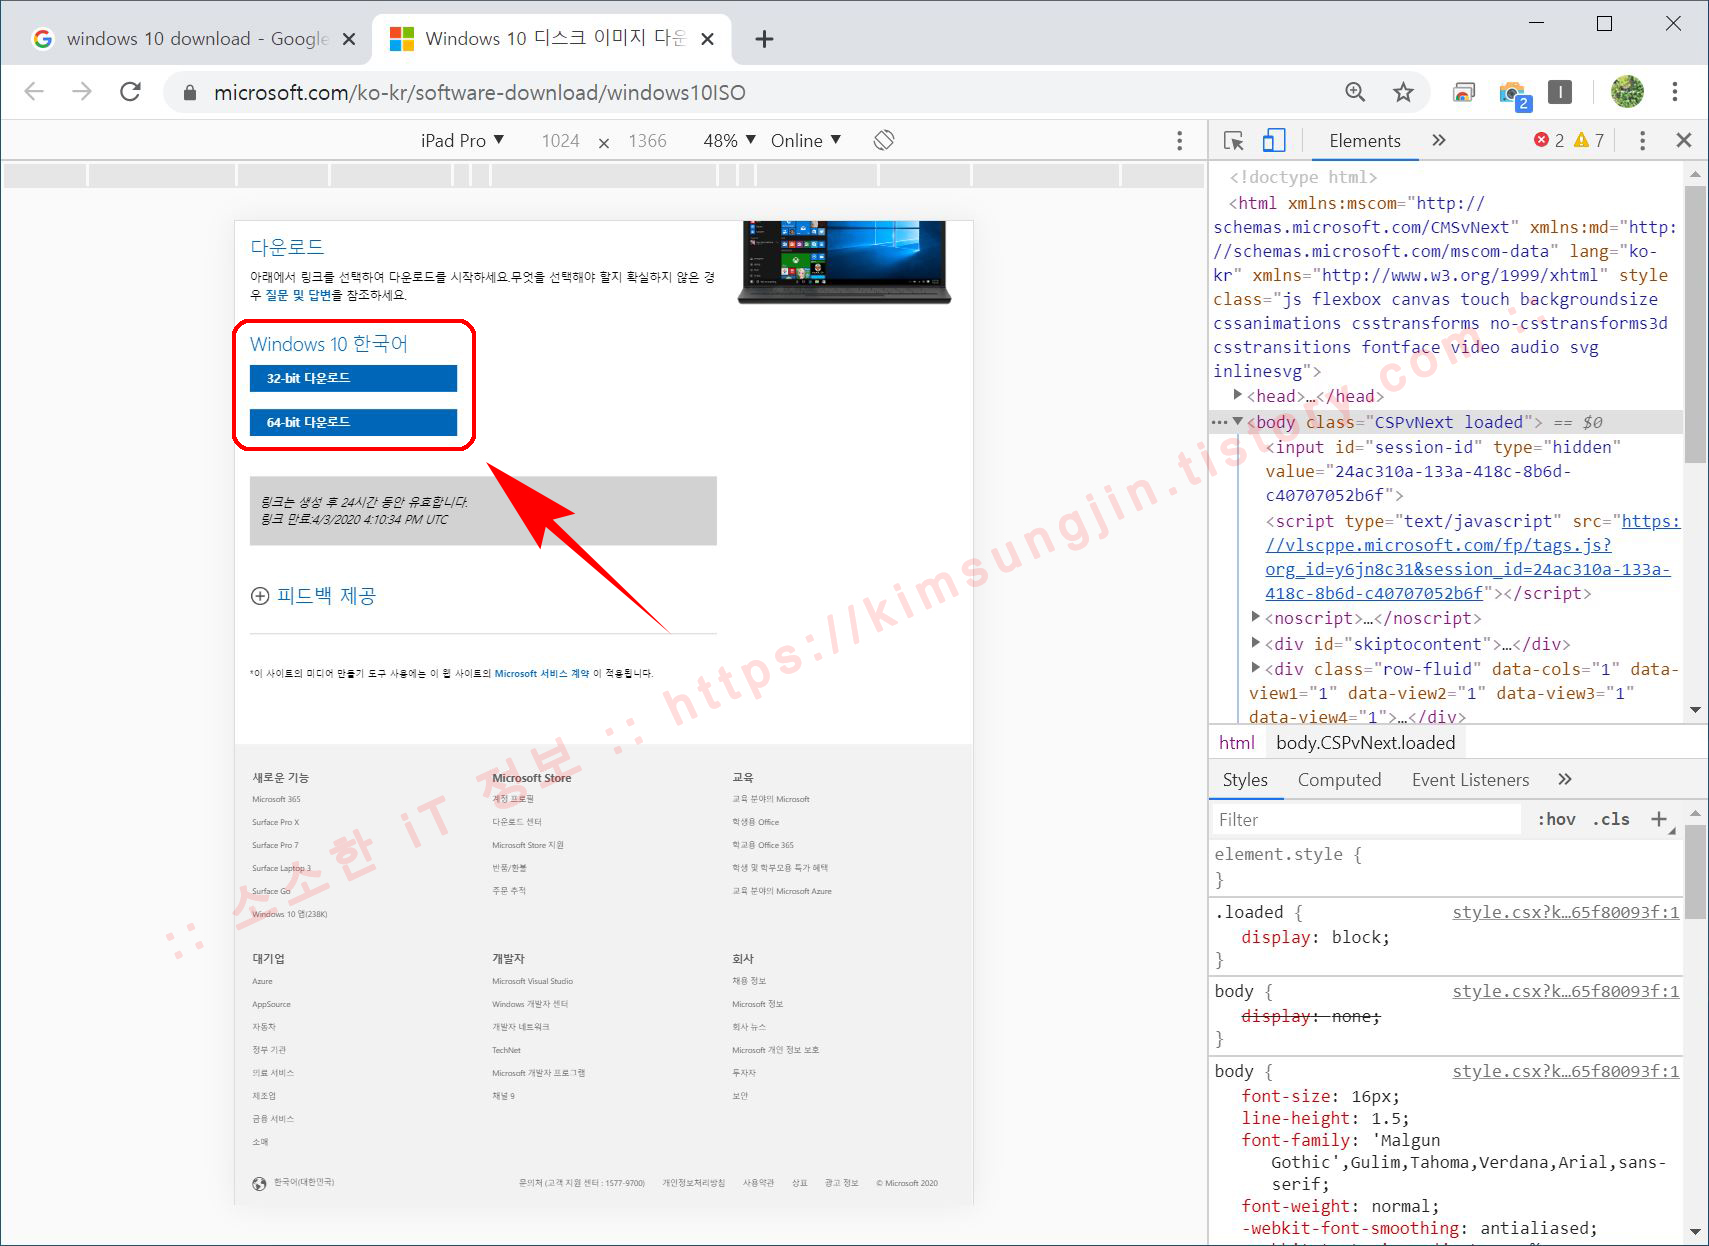Open the yellow warnings count indicator
The image size is (1709, 1246).
click(x=1589, y=140)
